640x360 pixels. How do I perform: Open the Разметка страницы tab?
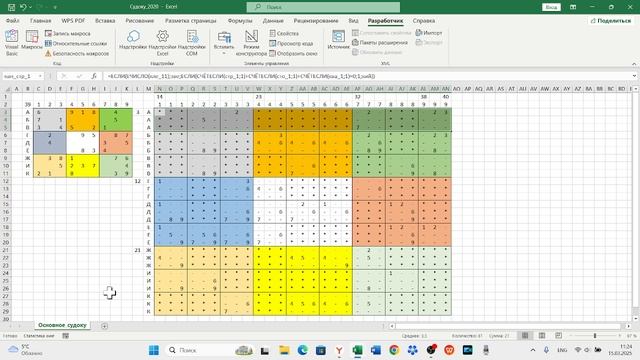coord(191,20)
